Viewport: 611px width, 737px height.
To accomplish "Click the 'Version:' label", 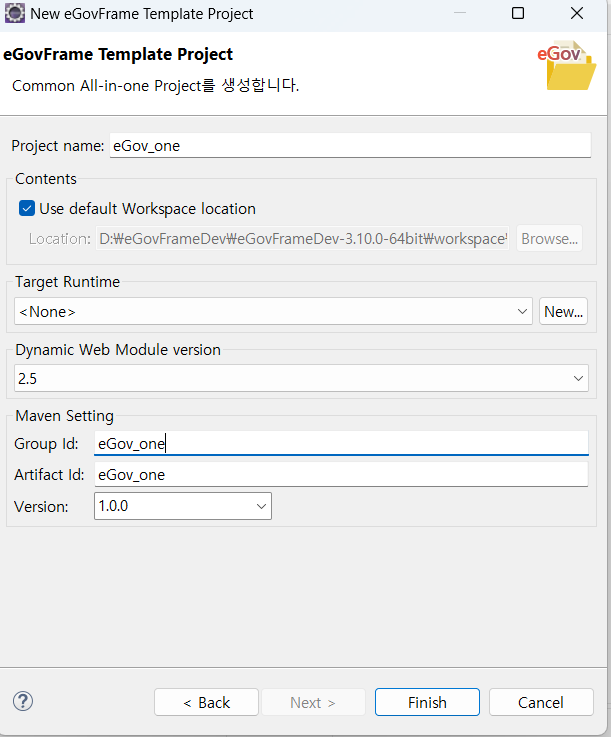I will (41, 507).
